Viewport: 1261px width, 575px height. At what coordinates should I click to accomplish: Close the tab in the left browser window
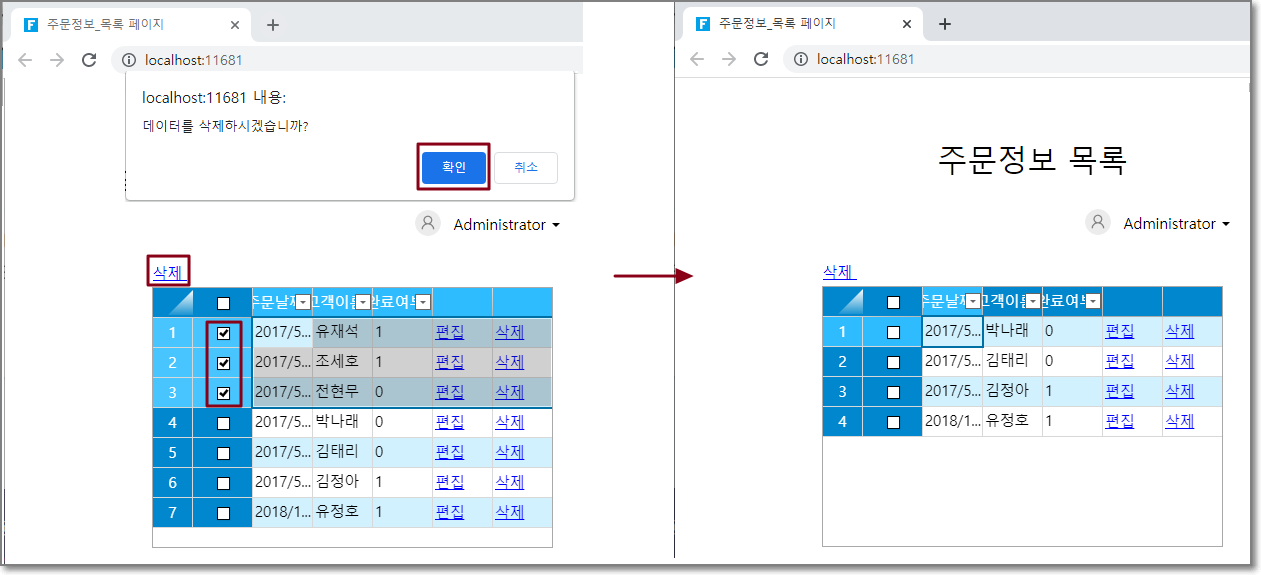(x=235, y=25)
